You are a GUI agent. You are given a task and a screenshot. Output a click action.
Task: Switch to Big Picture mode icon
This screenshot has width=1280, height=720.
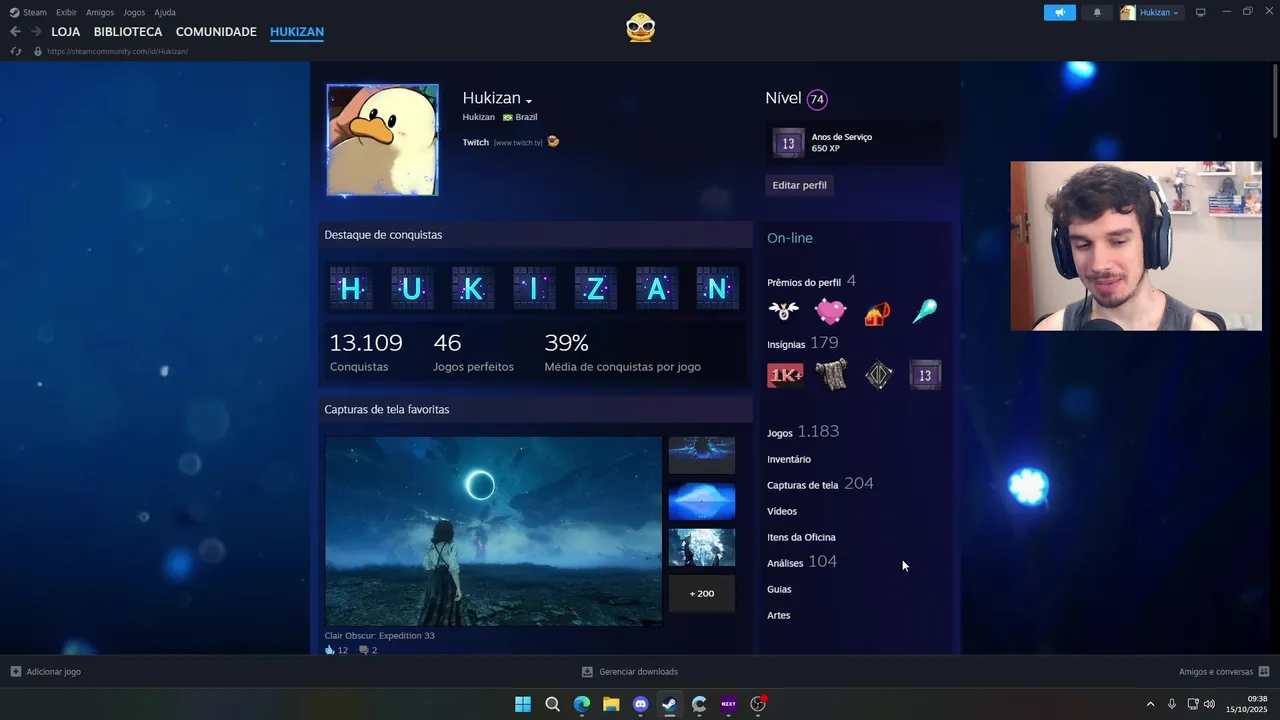(x=1201, y=13)
